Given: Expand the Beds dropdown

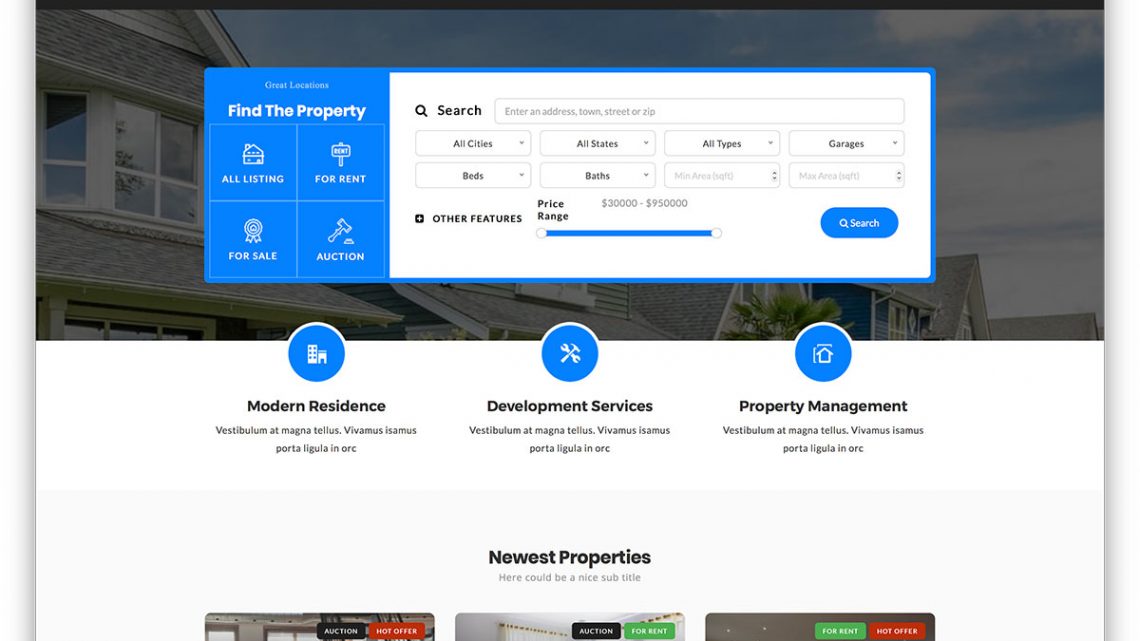Looking at the screenshot, I should 473,176.
